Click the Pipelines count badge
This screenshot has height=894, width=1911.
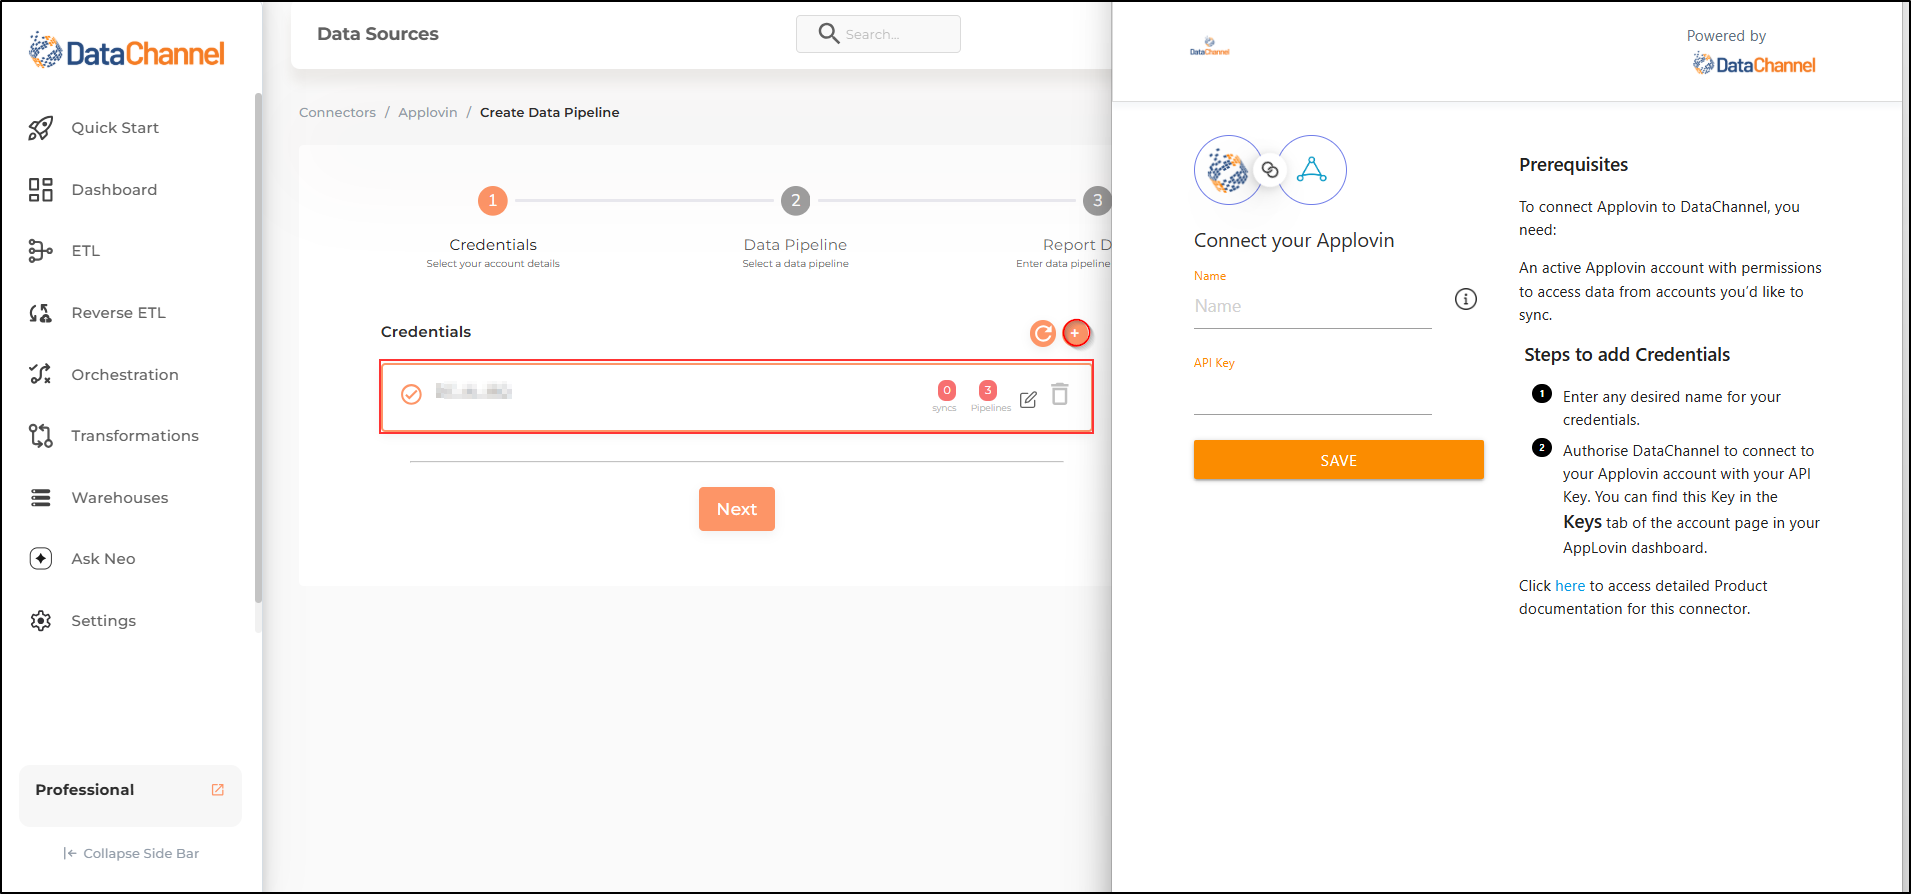[x=988, y=391]
